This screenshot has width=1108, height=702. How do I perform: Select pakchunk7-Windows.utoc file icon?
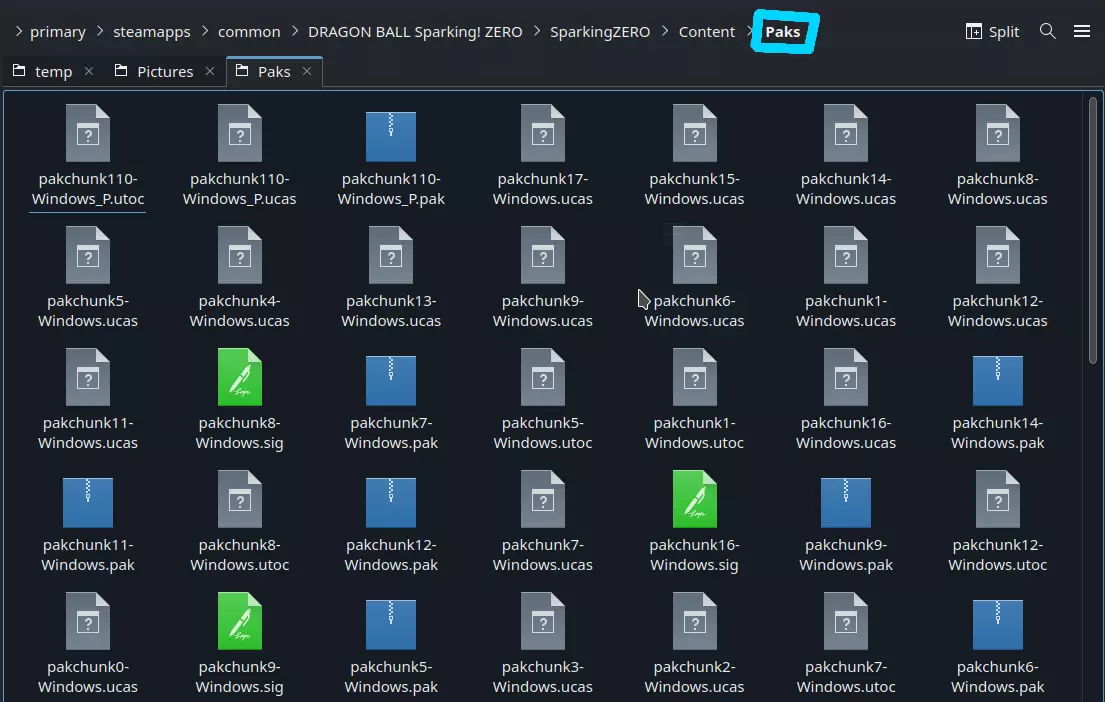tap(846, 621)
